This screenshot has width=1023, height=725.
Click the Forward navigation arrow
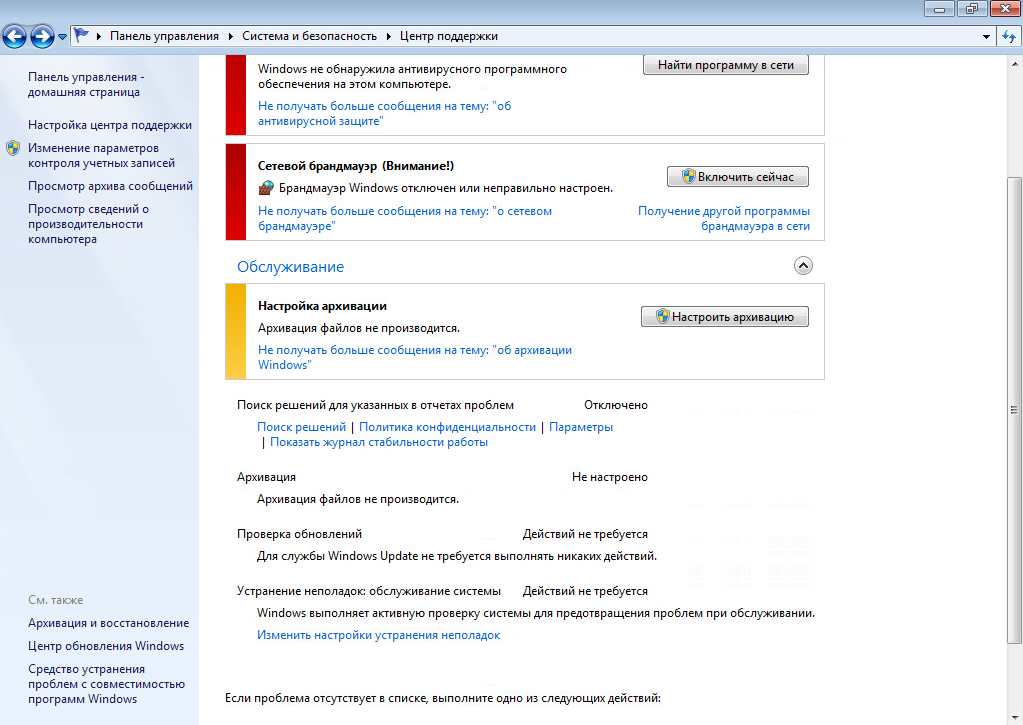(x=40, y=36)
